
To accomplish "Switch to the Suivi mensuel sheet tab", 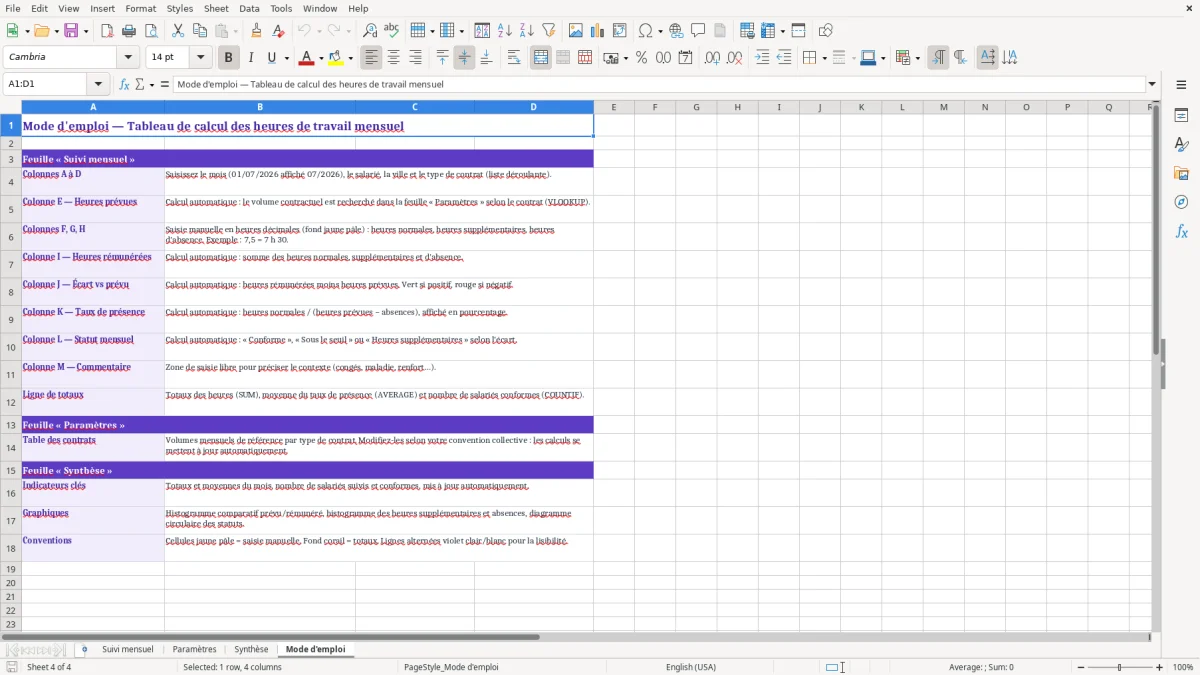I will coord(128,649).
